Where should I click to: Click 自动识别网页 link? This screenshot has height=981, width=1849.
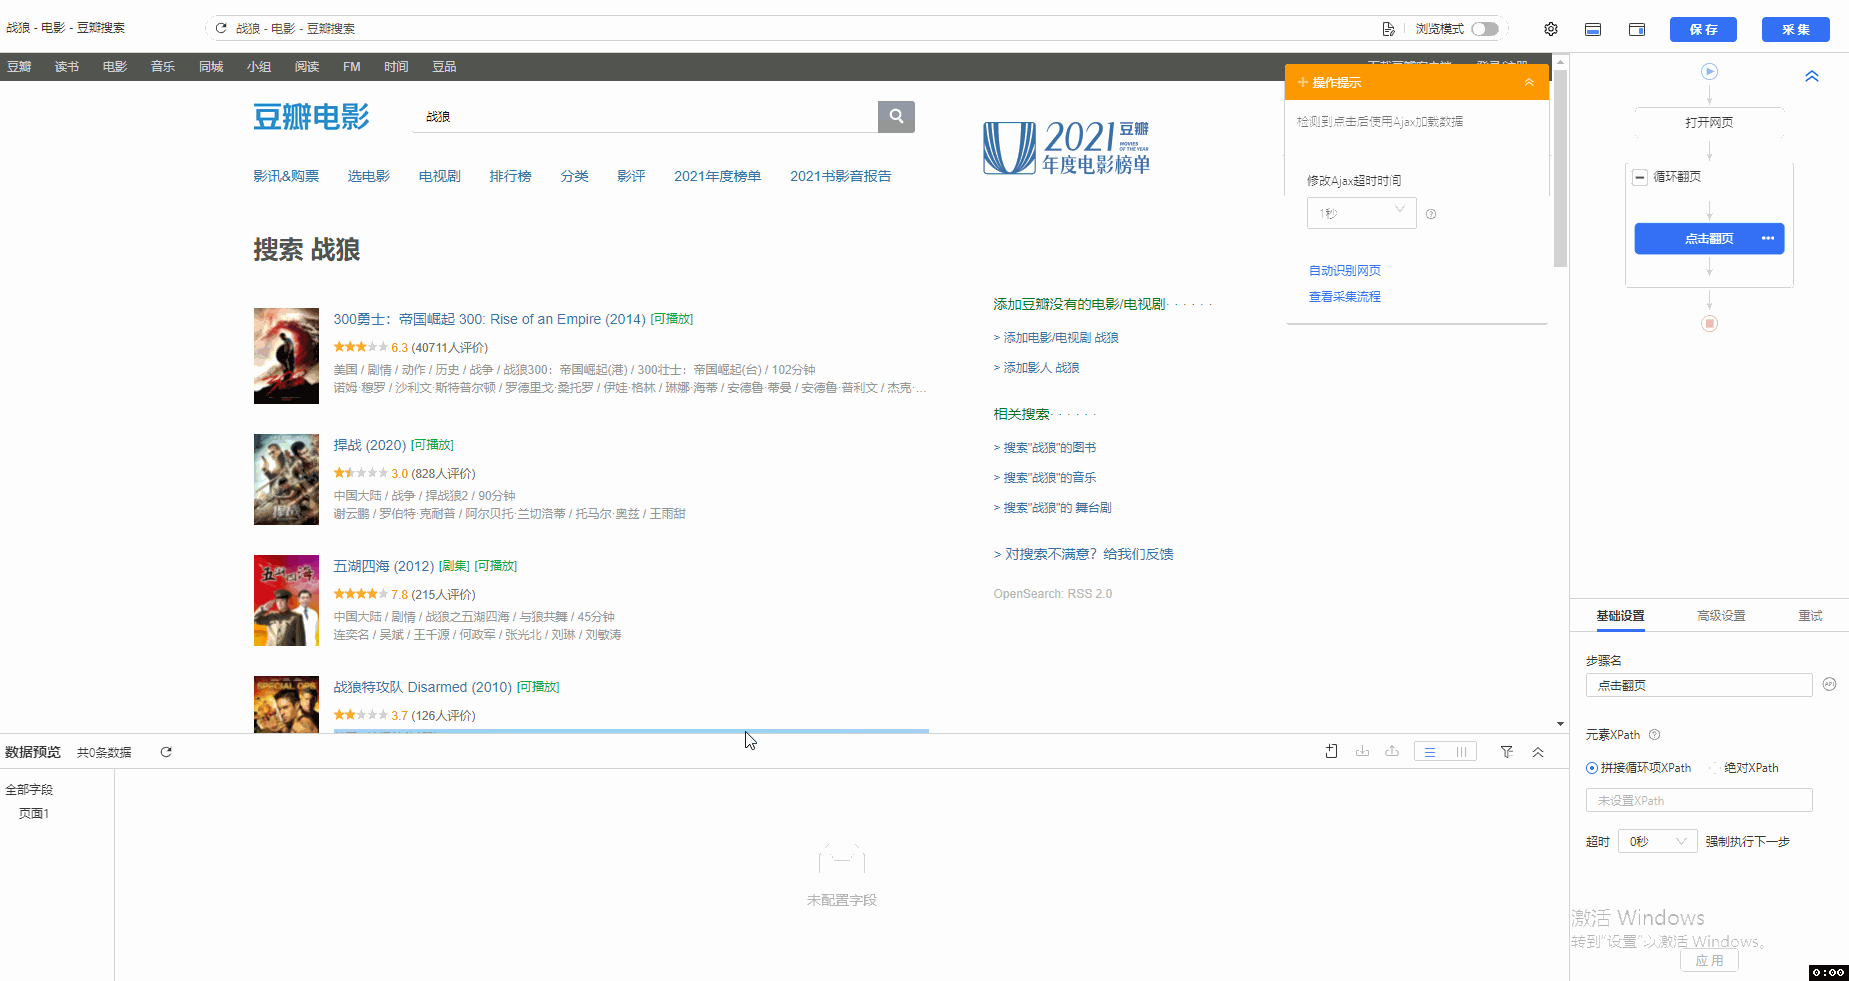click(x=1345, y=270)
